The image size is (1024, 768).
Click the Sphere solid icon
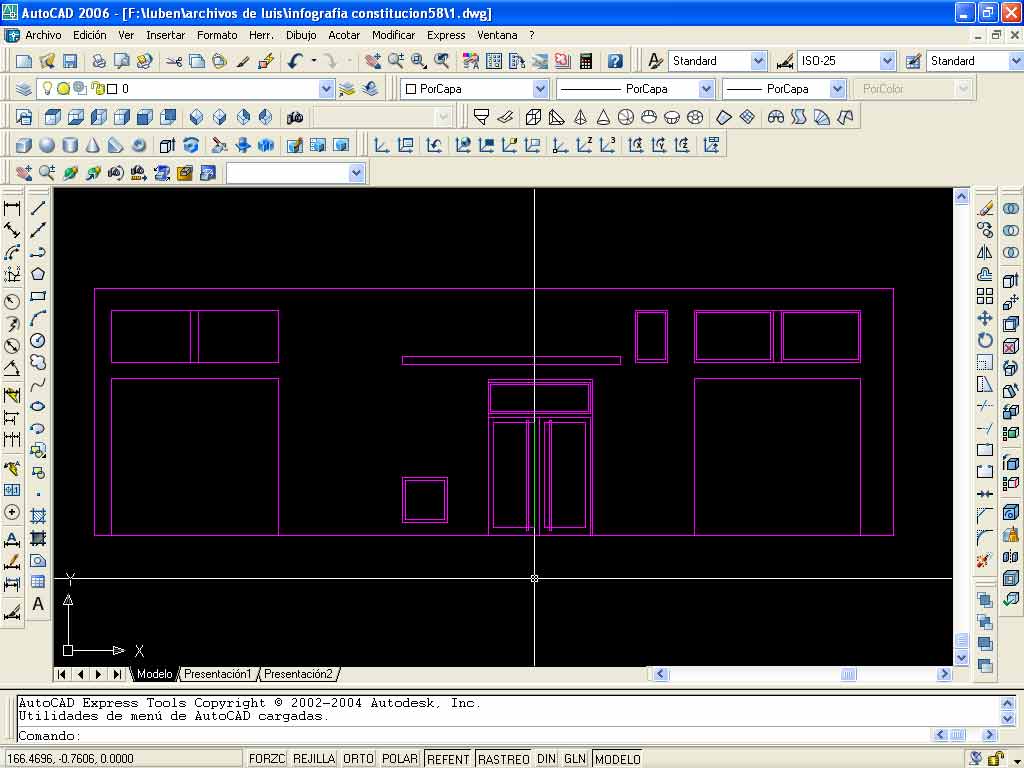pos(47,144)
